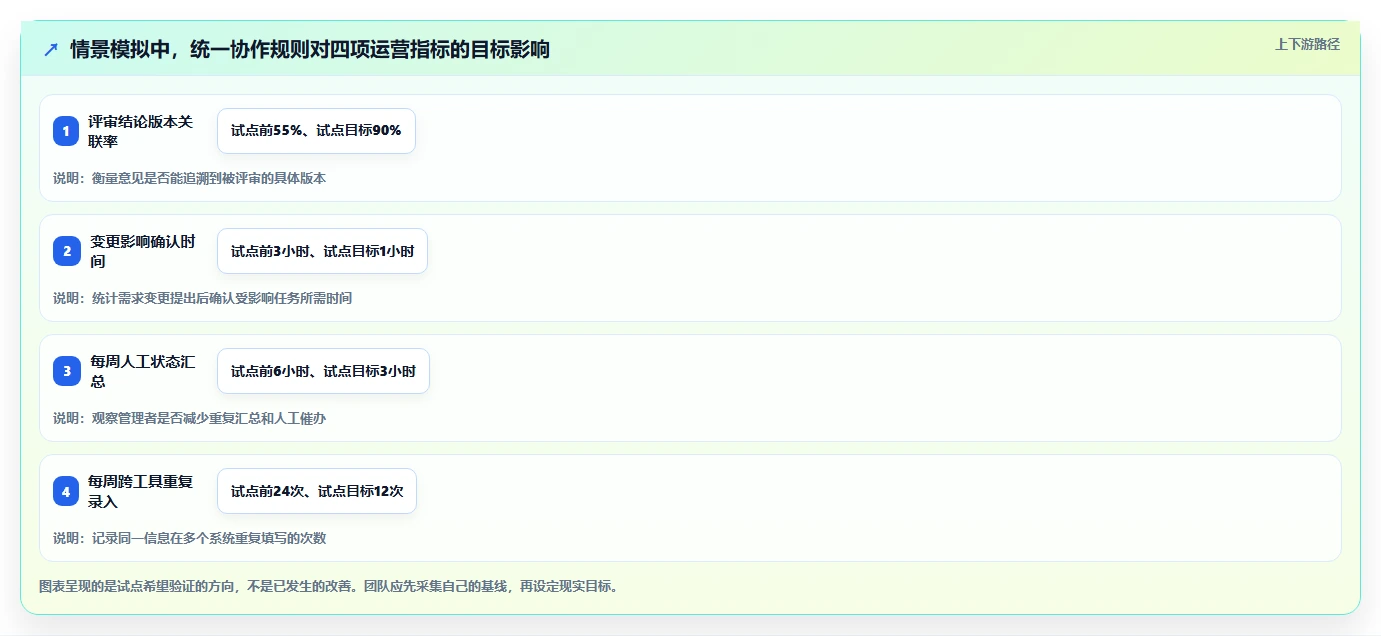Click the arrow icon beside the chart title
Screen dimensions: 1381x636
(x=51, y=49)
